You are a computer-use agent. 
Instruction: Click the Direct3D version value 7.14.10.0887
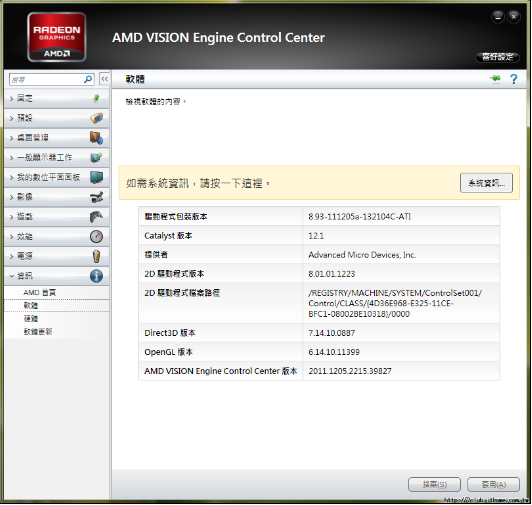coord(331,333)
